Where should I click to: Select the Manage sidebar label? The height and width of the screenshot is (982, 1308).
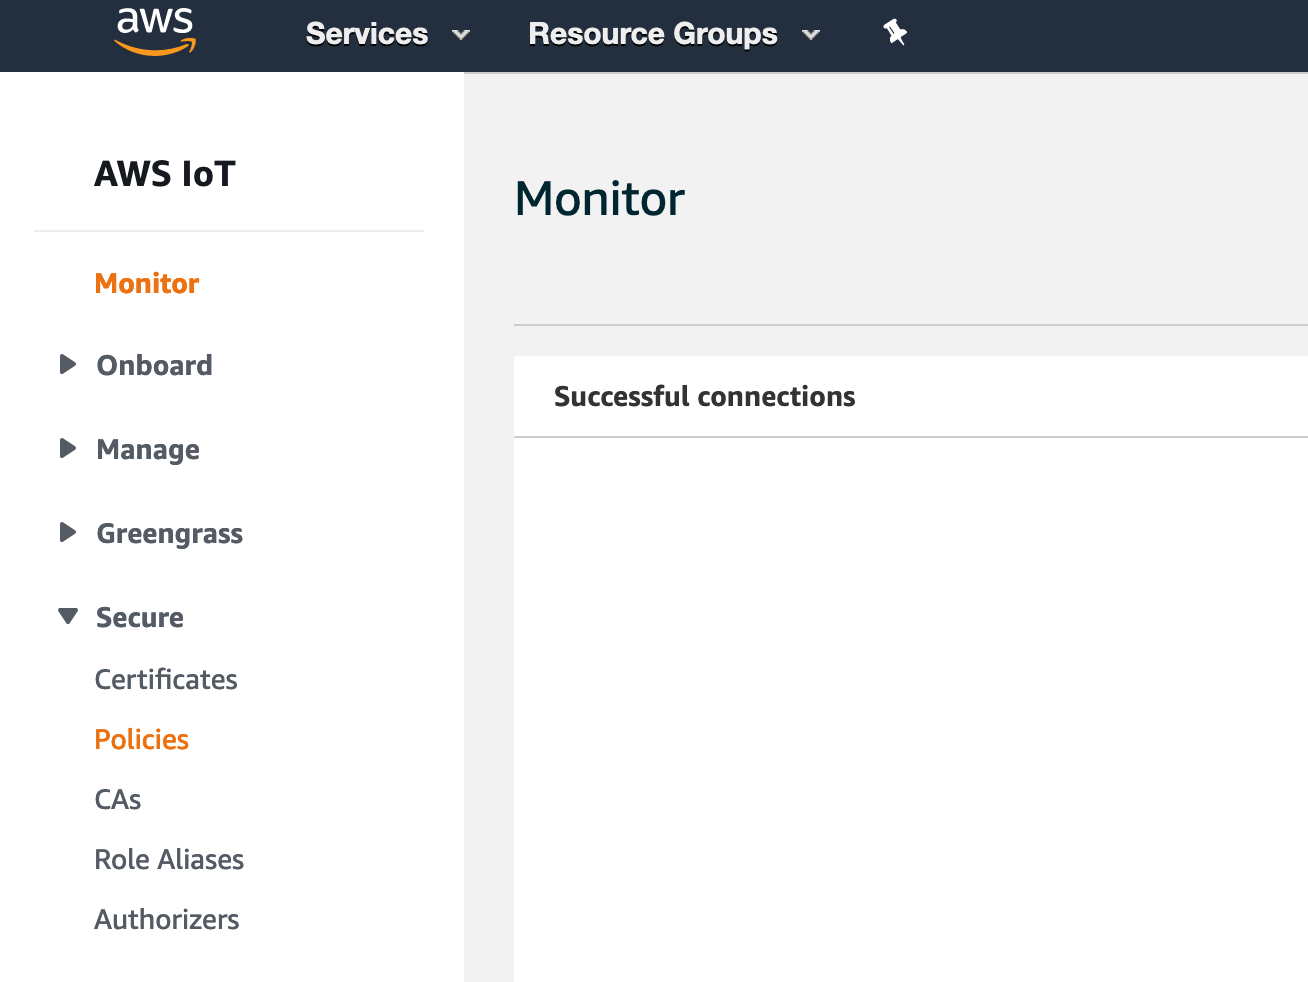[x=148, y=450]
